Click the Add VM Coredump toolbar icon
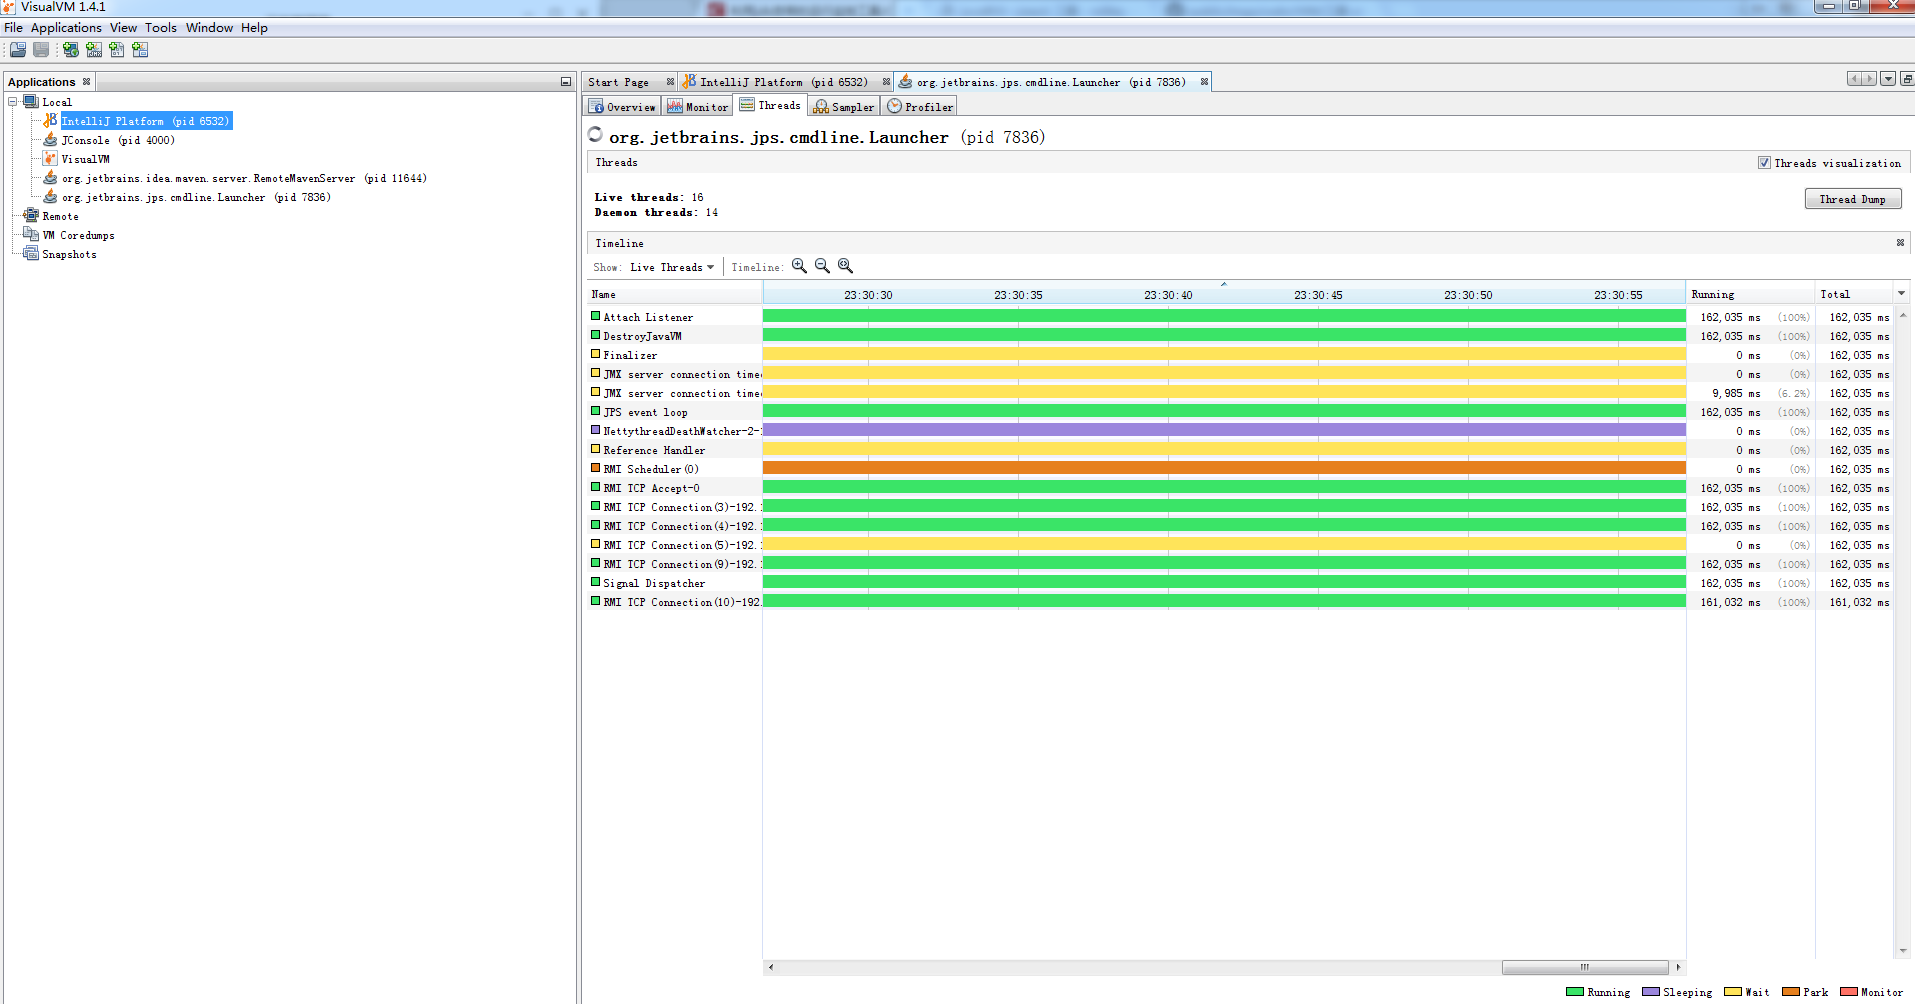1915x1004 pixels. tap(117, 50)
